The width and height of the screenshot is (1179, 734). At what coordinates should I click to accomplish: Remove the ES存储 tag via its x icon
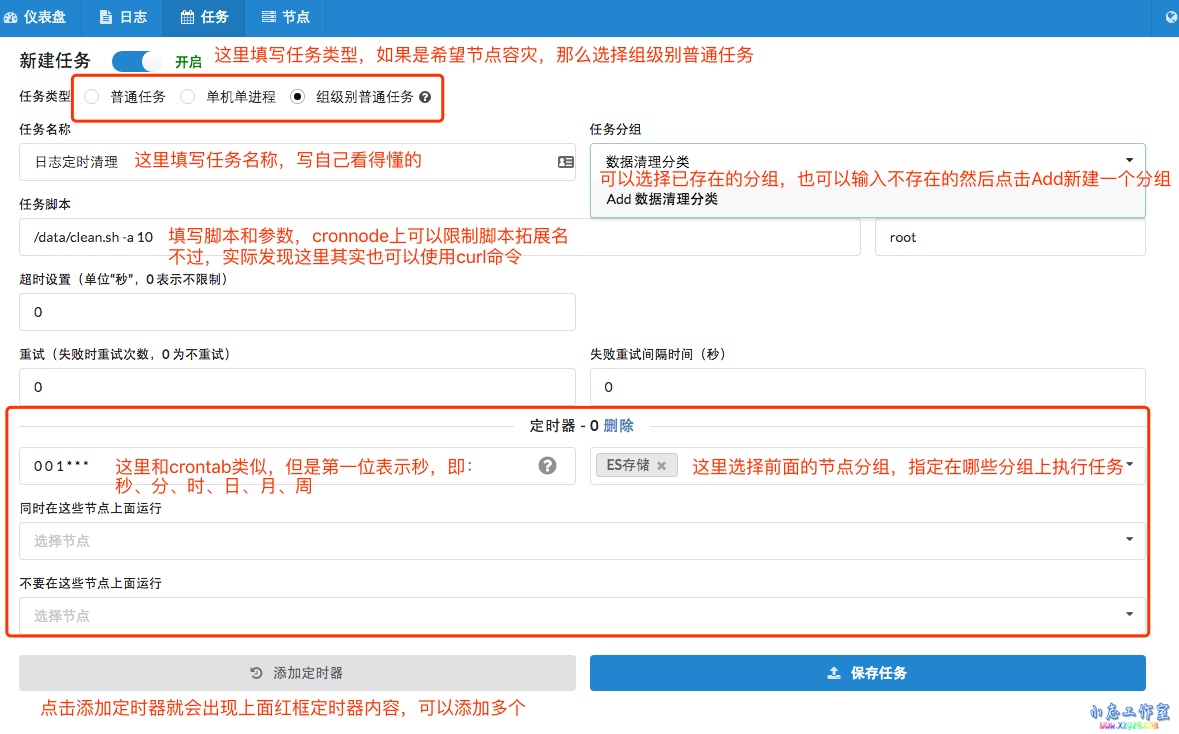pos(660,465)
